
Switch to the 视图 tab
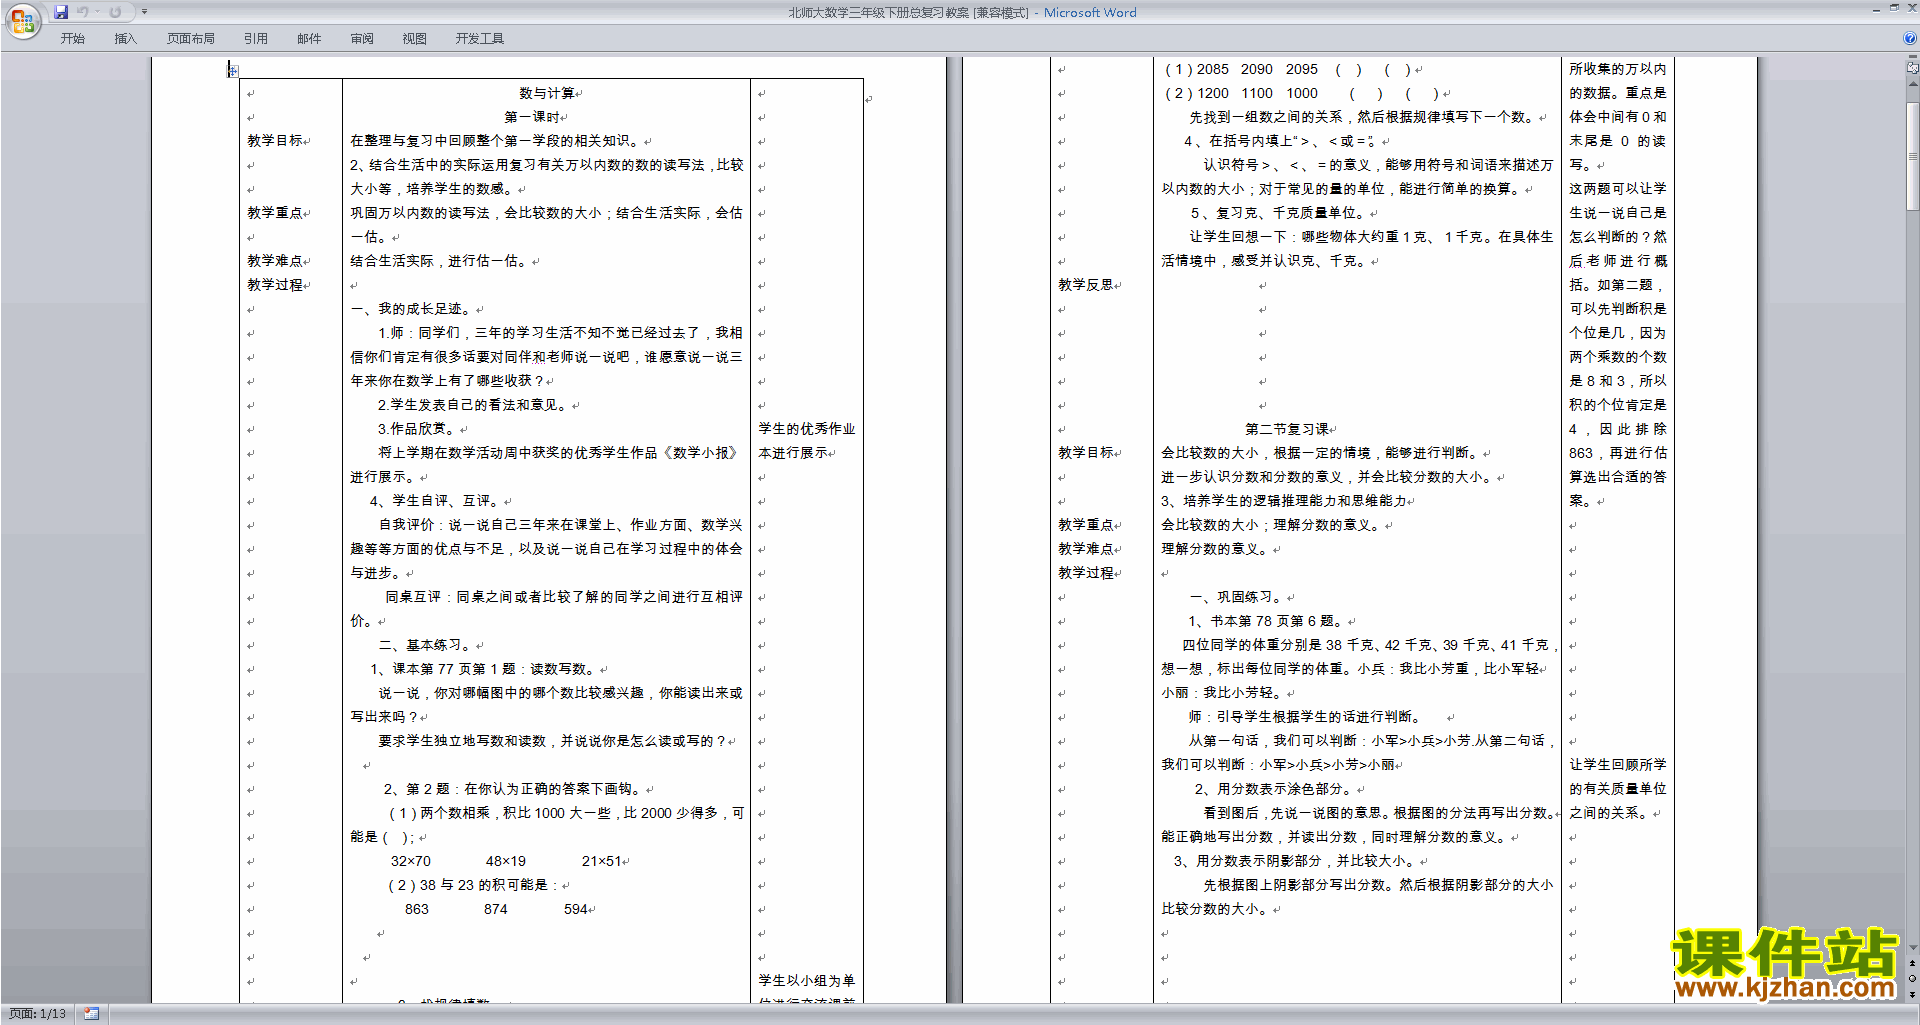point(415,39)
